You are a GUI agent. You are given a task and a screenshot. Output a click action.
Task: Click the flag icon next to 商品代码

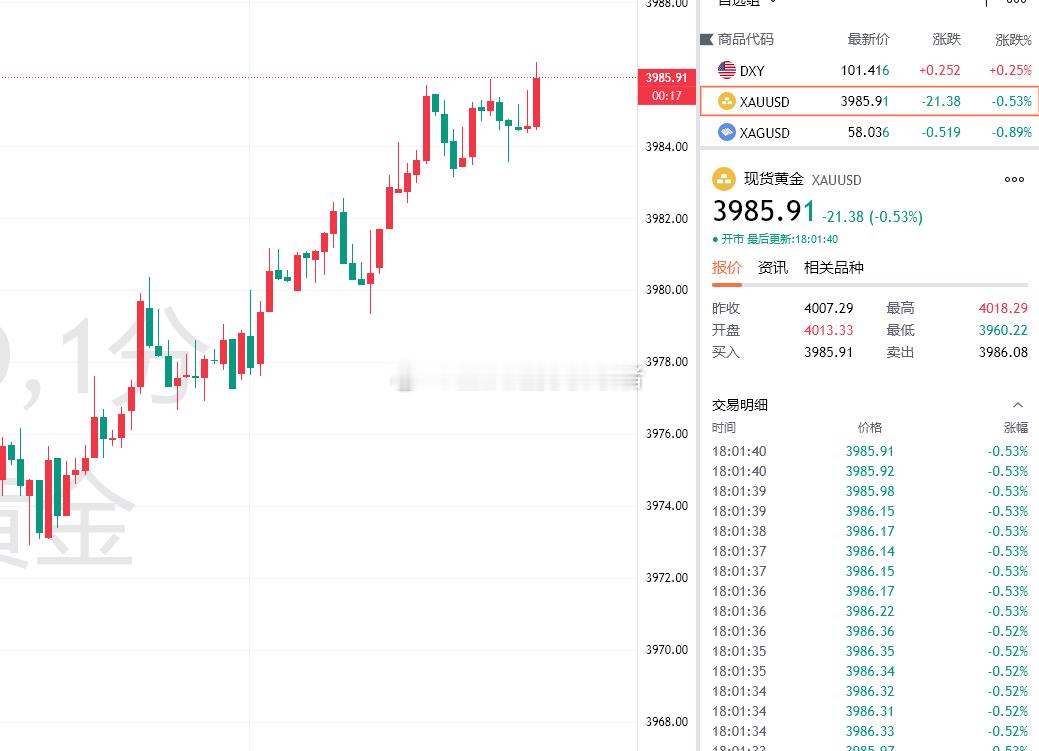pyautogui.click(x=706, y=40)
